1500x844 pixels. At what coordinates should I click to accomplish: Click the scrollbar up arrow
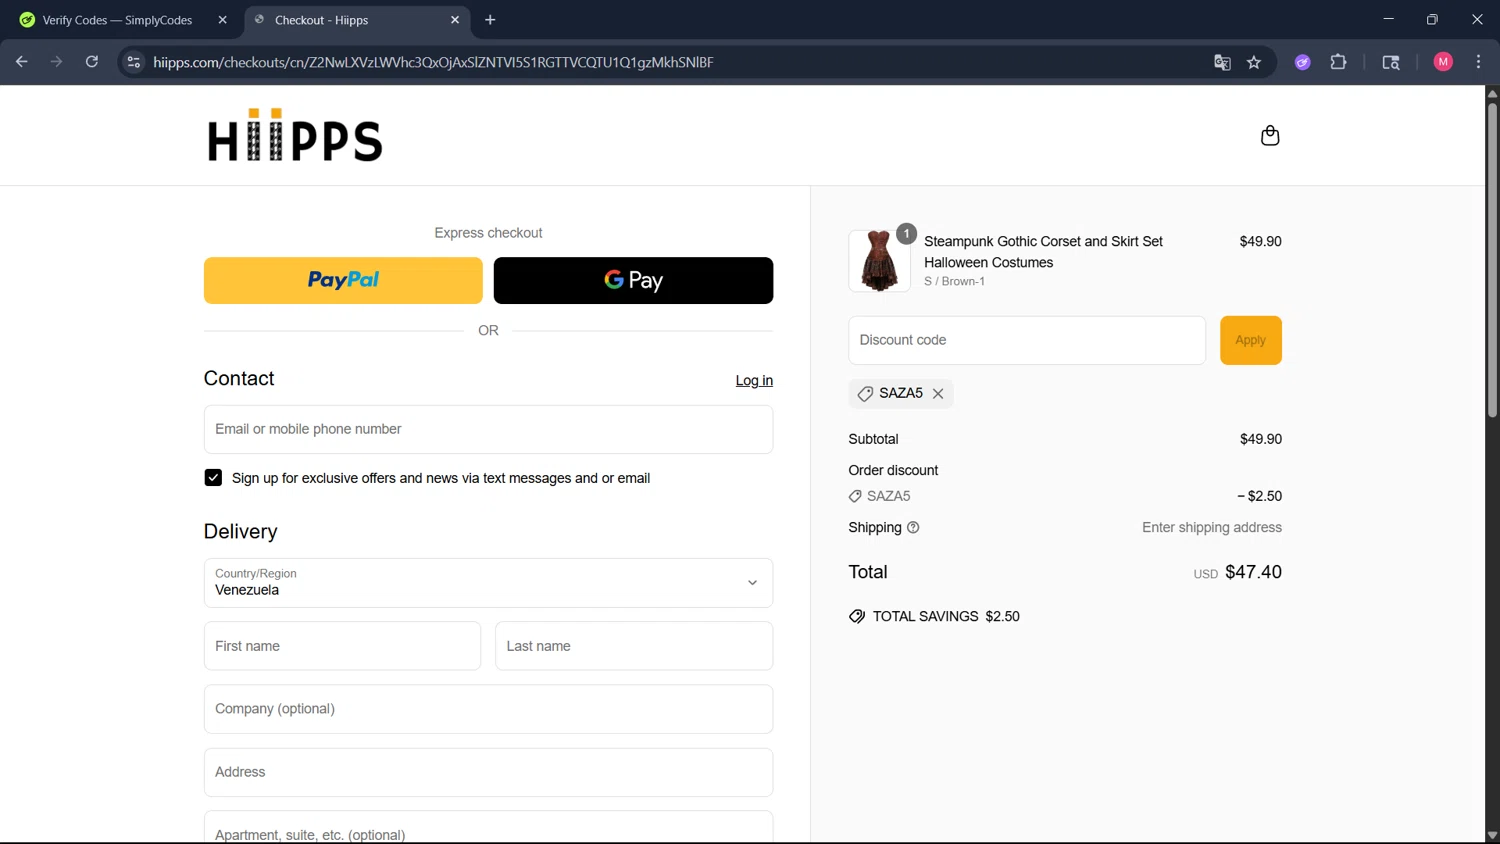coord(1492,93)
